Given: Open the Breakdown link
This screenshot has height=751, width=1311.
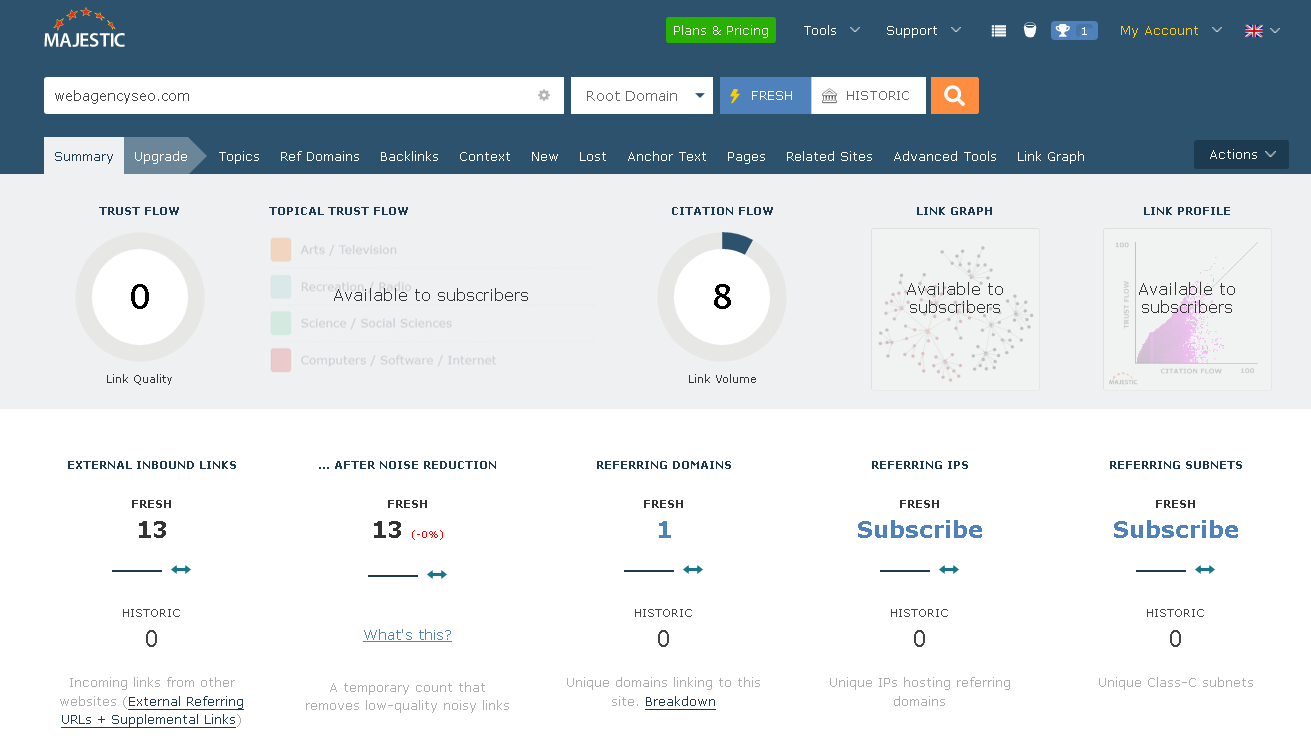Looking at the screenshot, I should [x=680, y=701].
